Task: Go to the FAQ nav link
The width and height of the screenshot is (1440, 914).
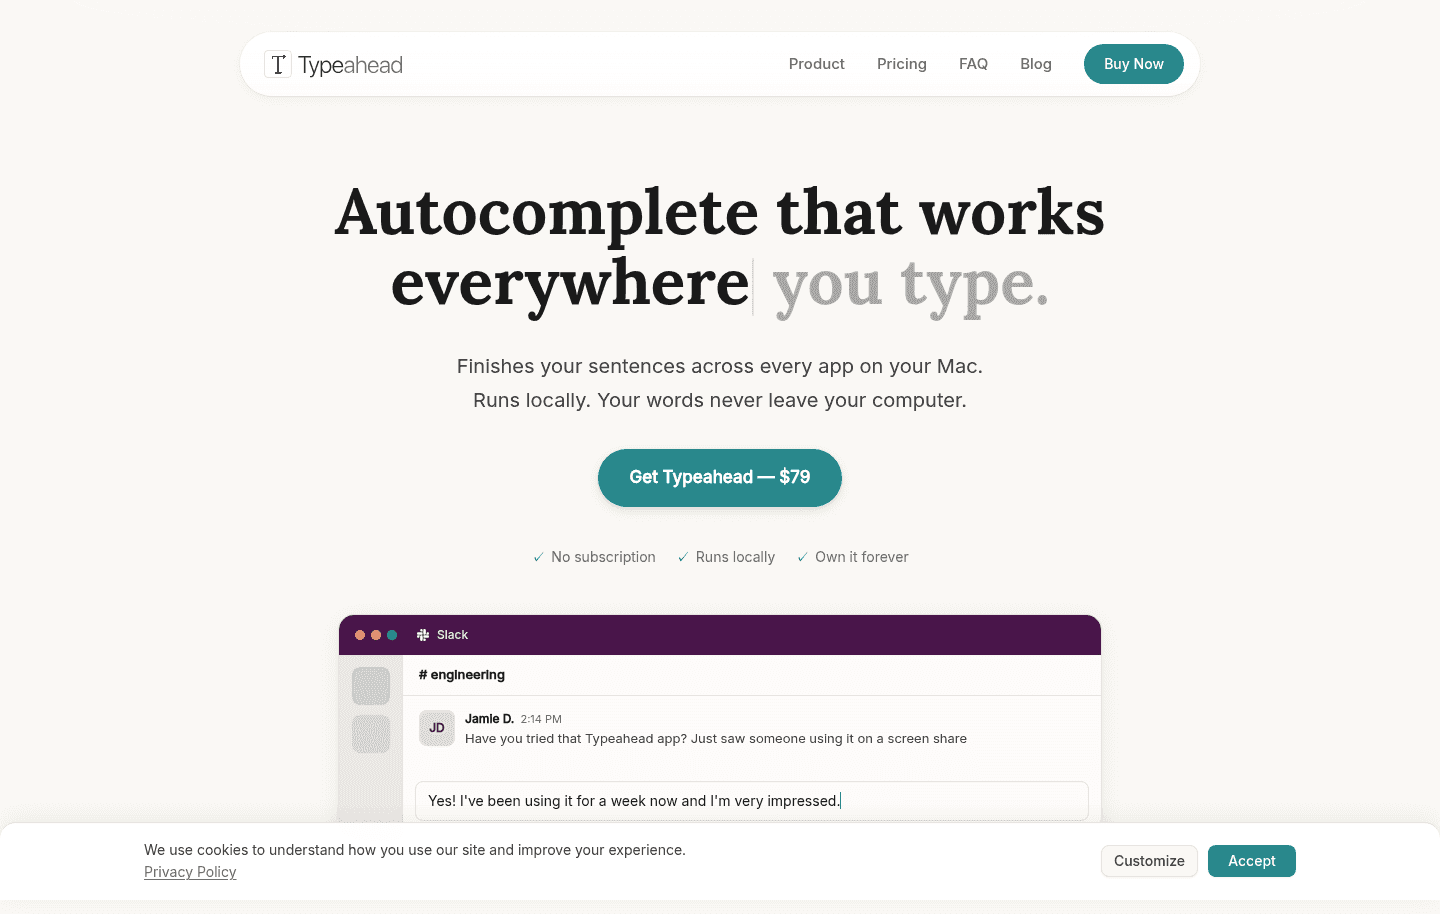Action: 973,64
